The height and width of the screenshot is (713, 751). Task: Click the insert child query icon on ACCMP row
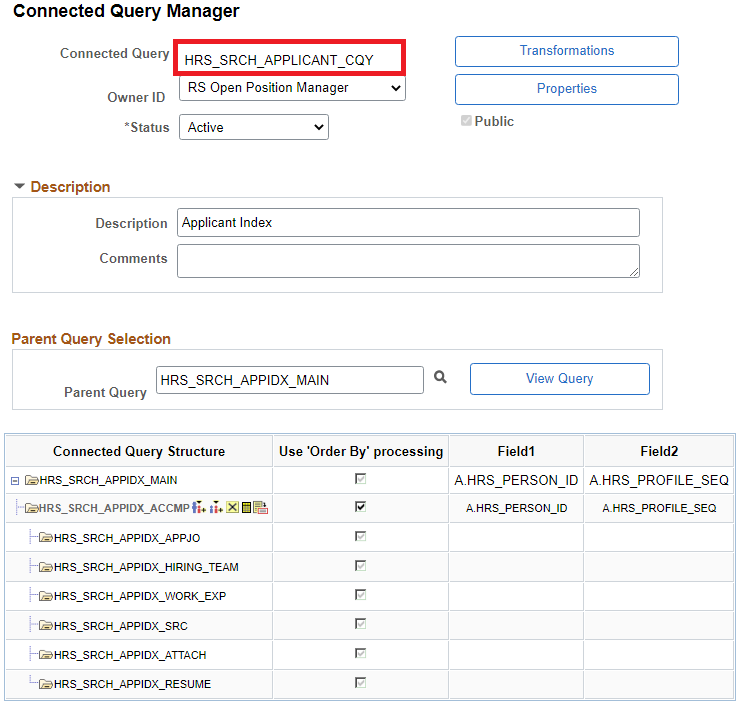pyautogui.click(x=216, y=508)
